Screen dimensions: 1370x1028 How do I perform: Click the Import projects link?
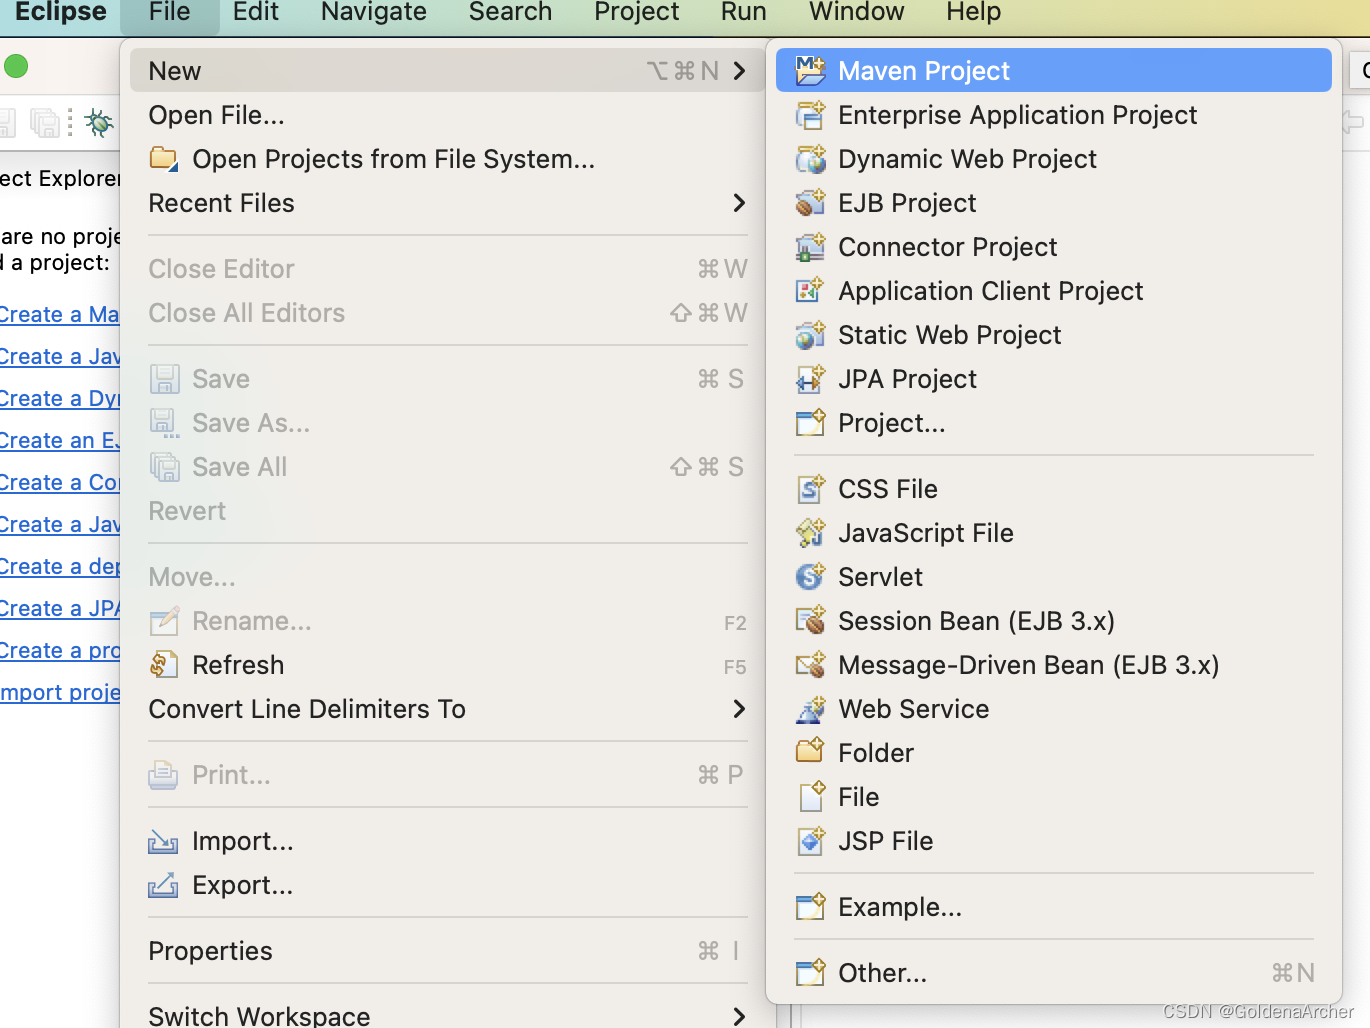click(59, 693)
